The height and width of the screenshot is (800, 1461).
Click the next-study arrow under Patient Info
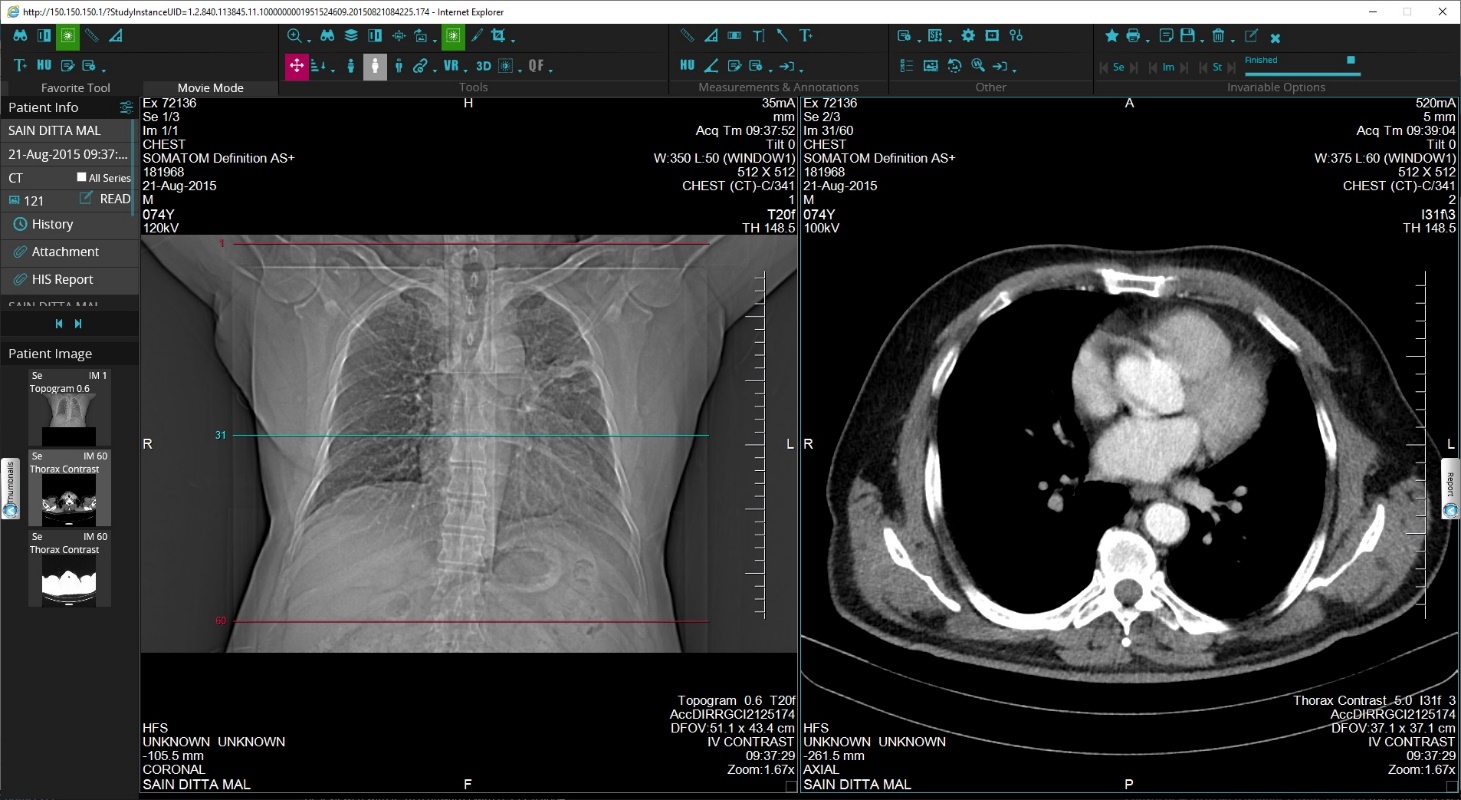point(79,324)
